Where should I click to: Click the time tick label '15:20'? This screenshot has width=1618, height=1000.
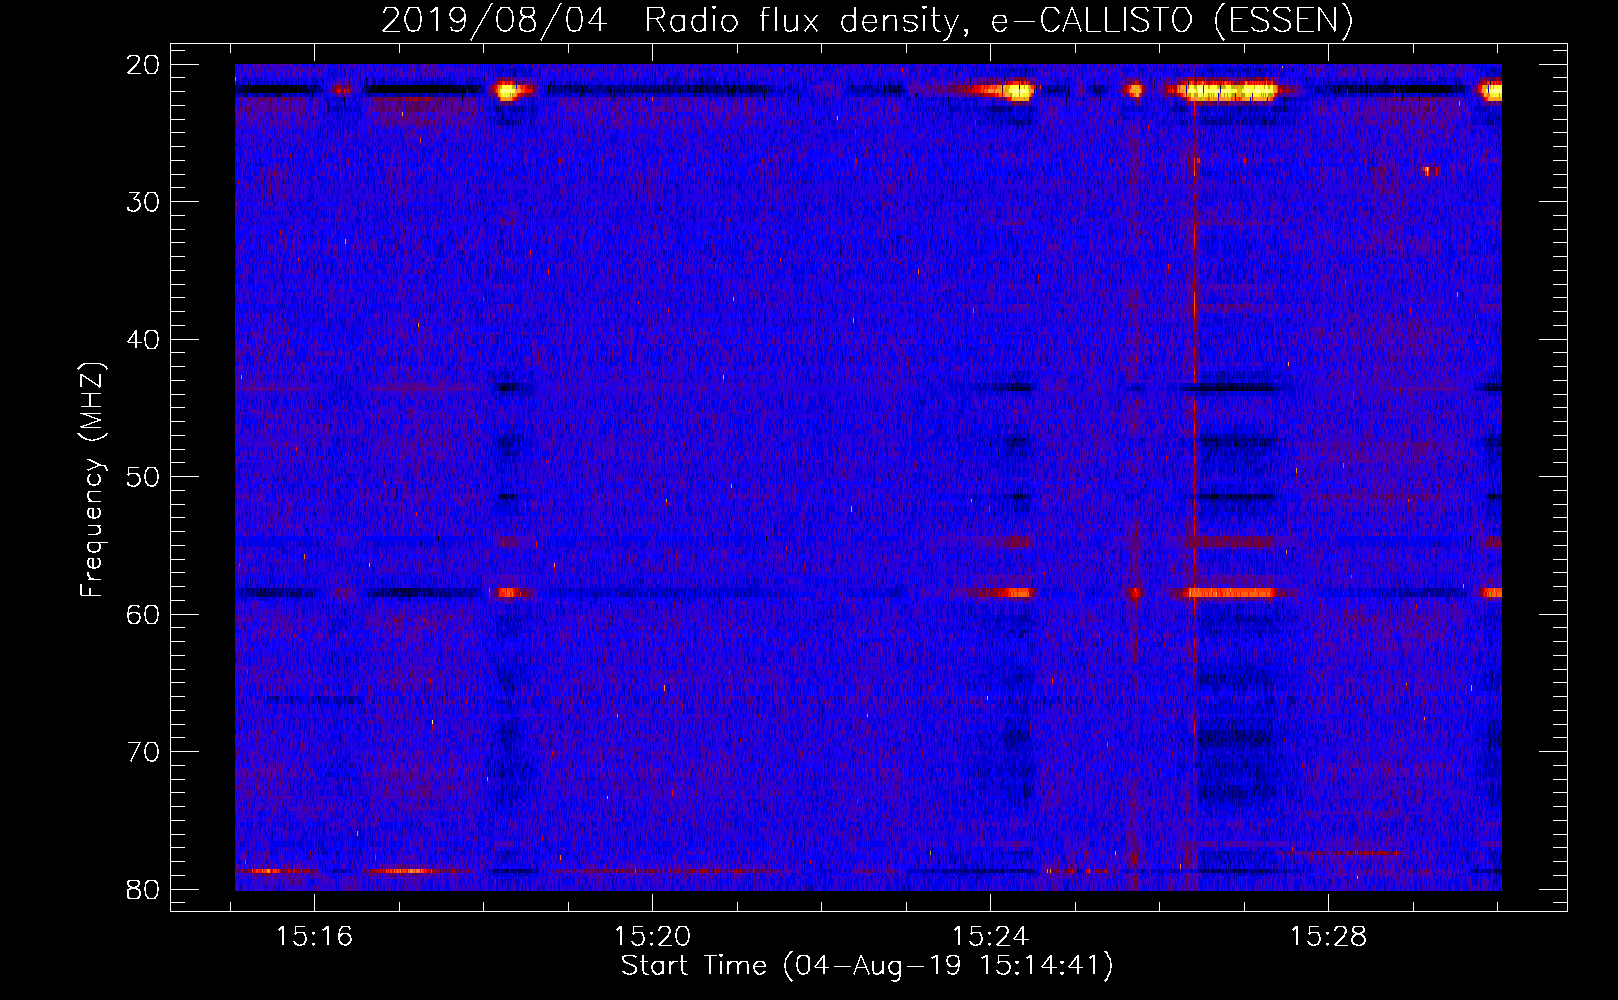(x=653, y=937)
